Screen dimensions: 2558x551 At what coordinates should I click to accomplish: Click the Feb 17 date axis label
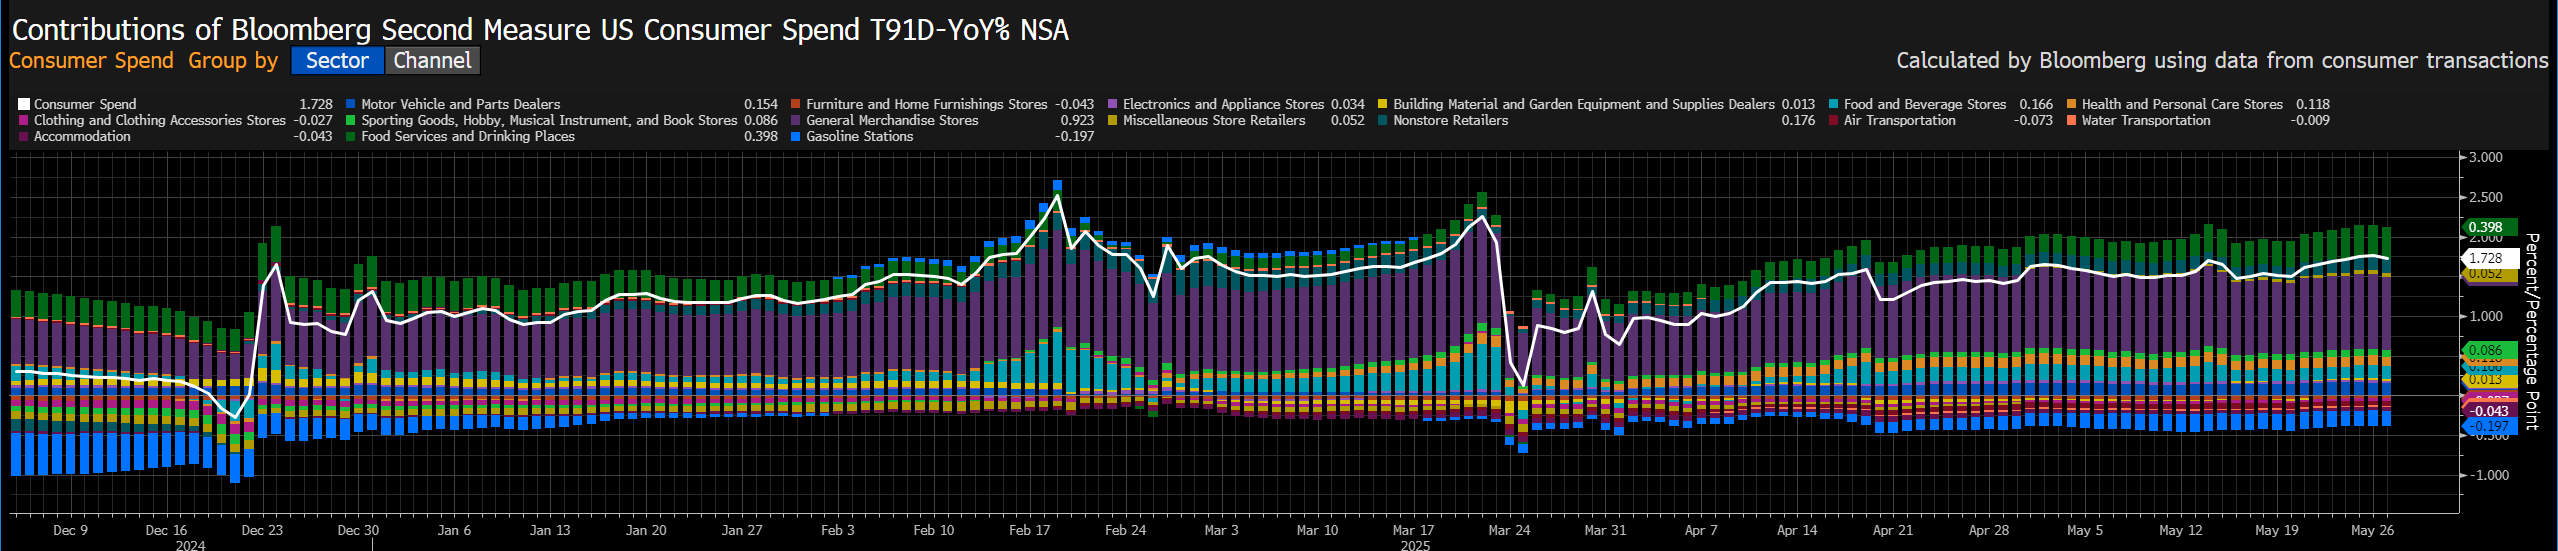(x=1030, y=530)
